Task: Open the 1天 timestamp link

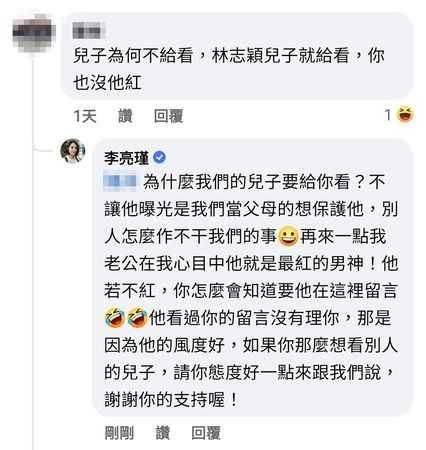Action: pos(85,116)
